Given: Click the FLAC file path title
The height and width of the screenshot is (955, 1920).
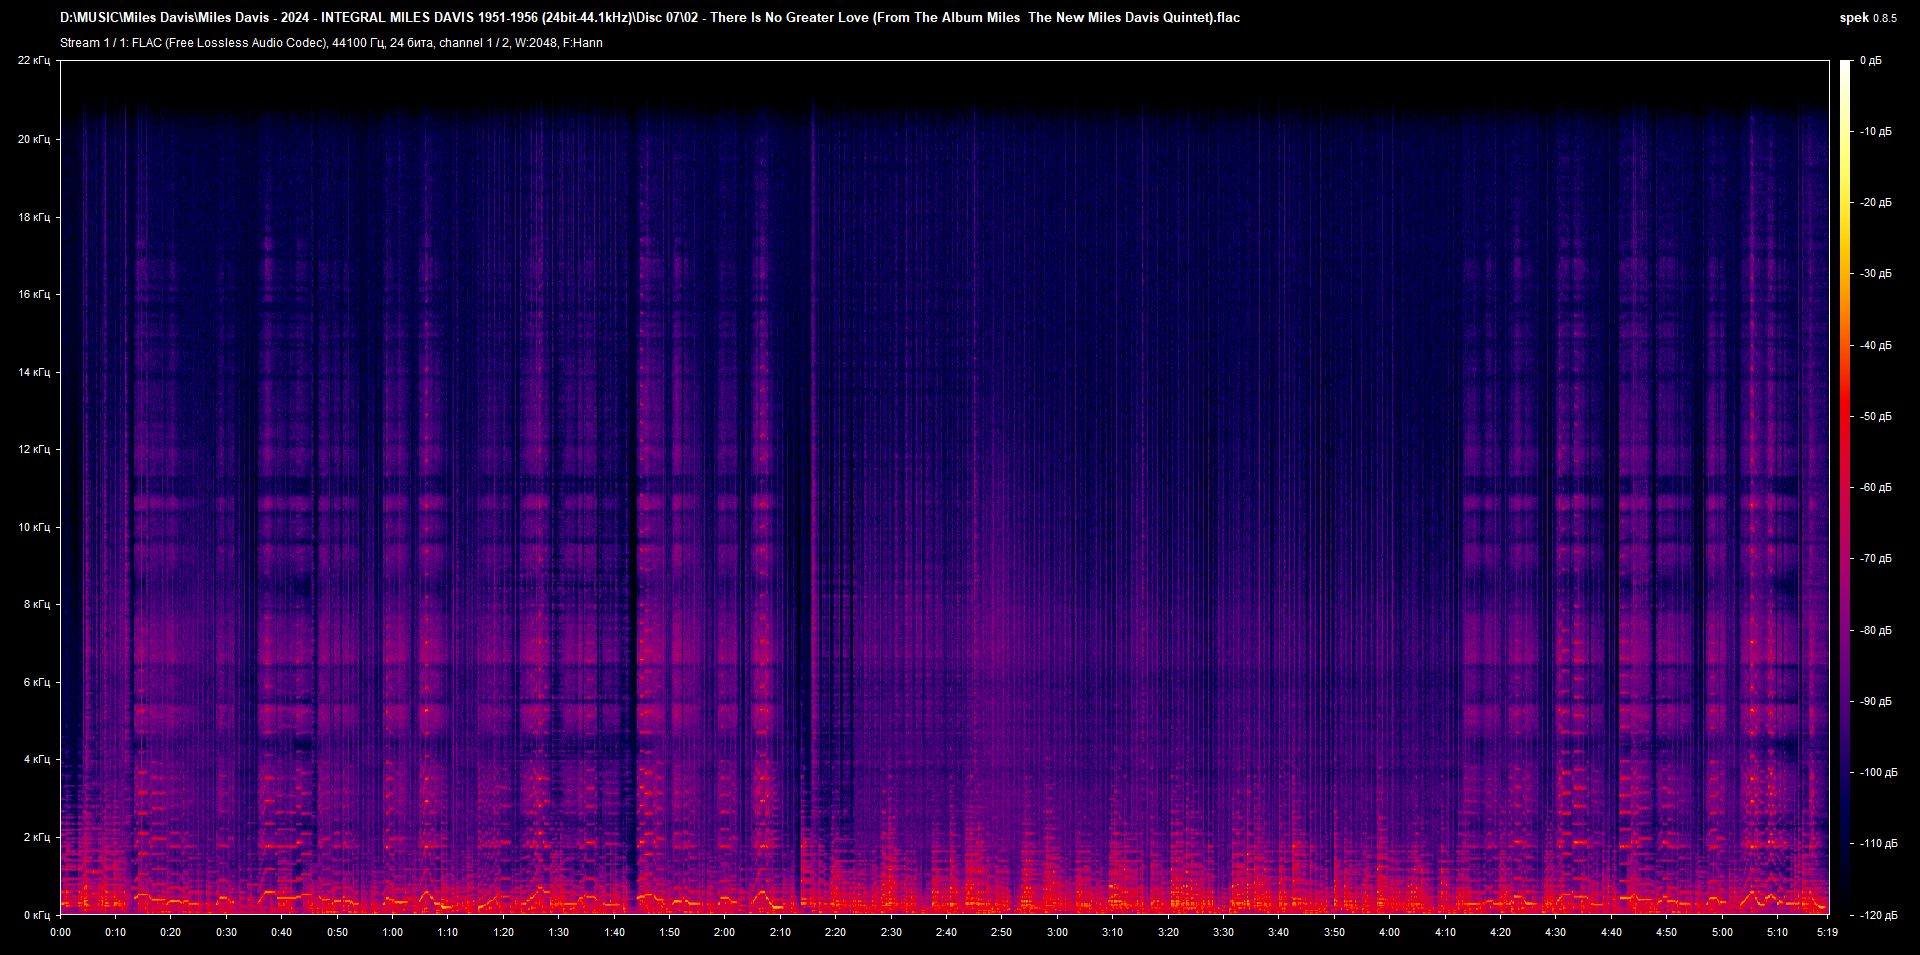Looking at the screenshot, I should (650, 17).
